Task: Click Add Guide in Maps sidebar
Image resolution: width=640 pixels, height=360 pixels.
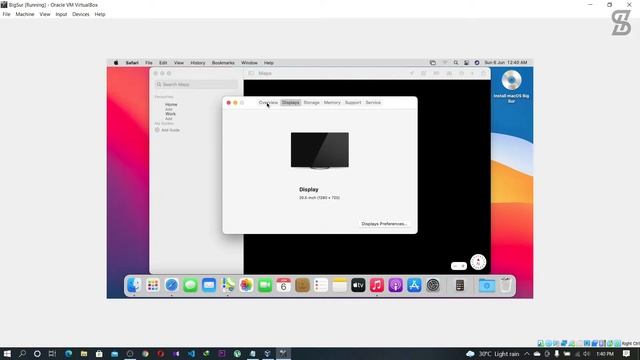Action: click(167, 130)
